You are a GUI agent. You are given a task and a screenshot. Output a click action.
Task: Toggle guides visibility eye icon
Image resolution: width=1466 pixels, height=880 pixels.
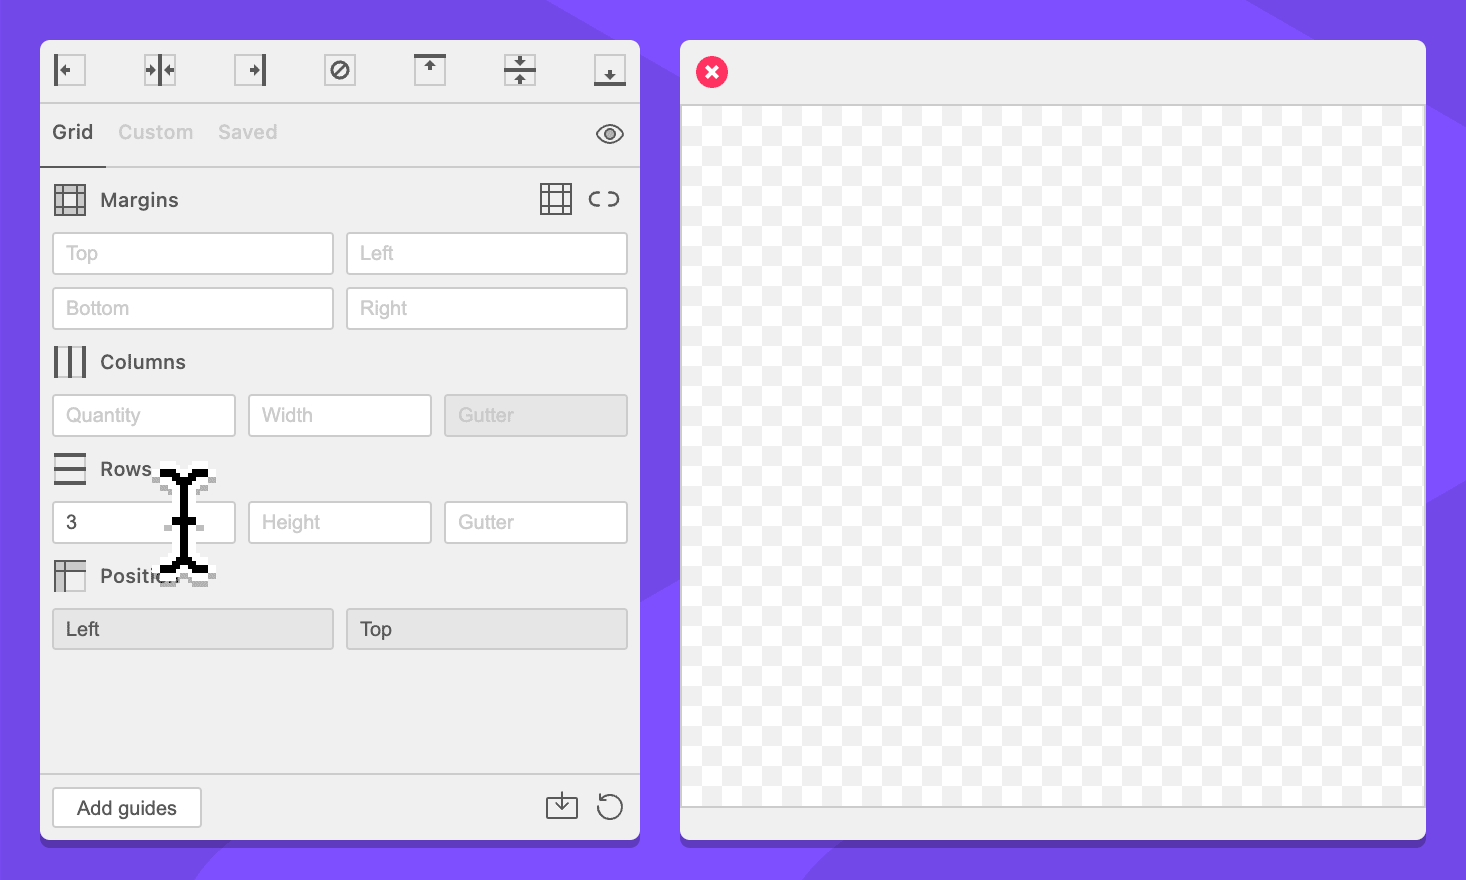610,134
